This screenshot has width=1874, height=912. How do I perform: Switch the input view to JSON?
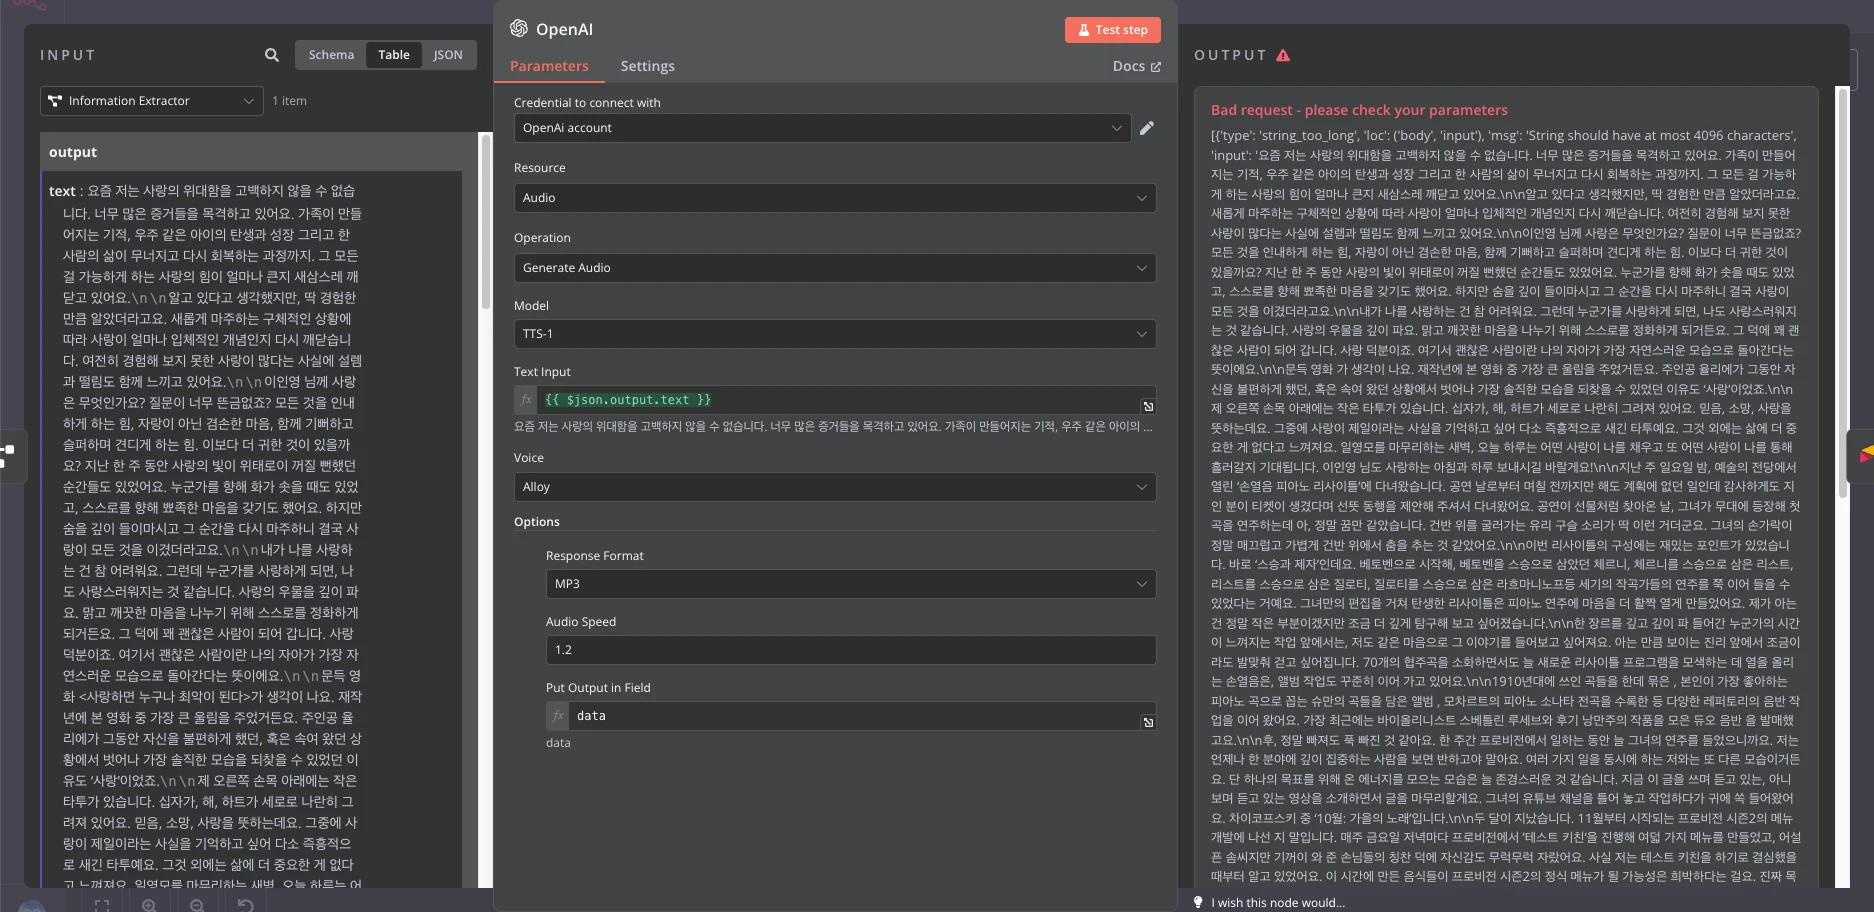448,55
